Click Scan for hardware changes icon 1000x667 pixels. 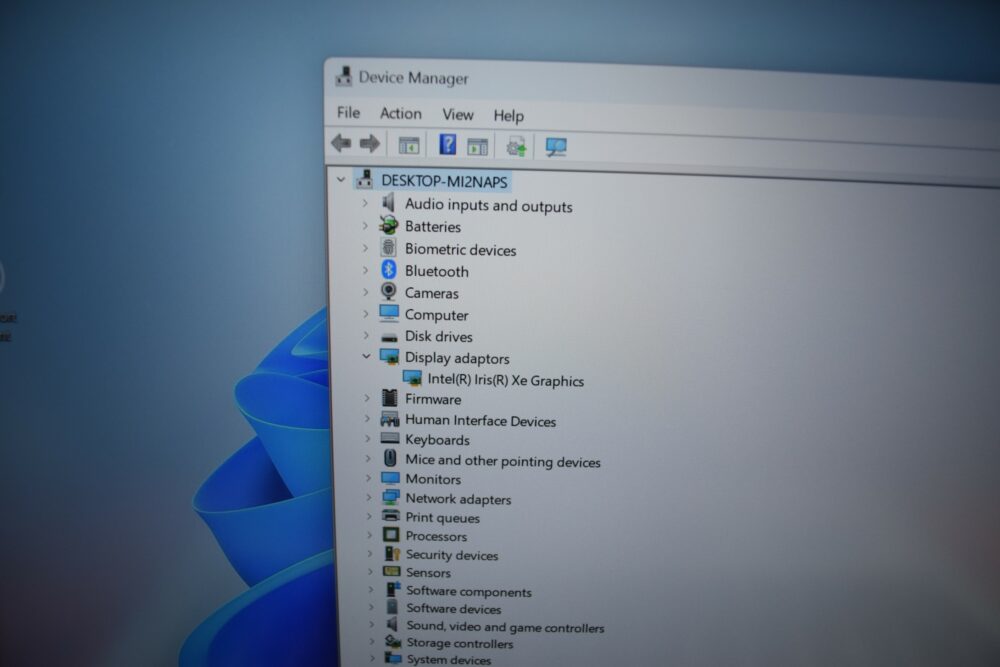point(555,147)
